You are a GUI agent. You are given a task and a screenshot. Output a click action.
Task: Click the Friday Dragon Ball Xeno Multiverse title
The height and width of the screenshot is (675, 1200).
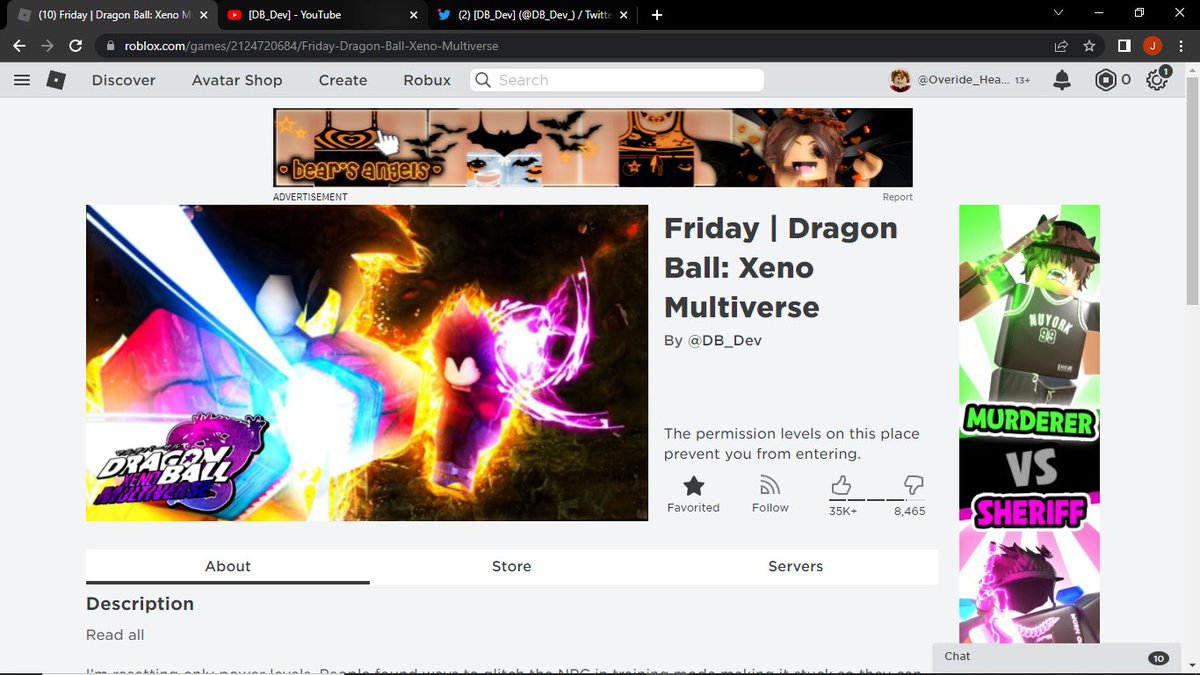click(x=781, y=267)
